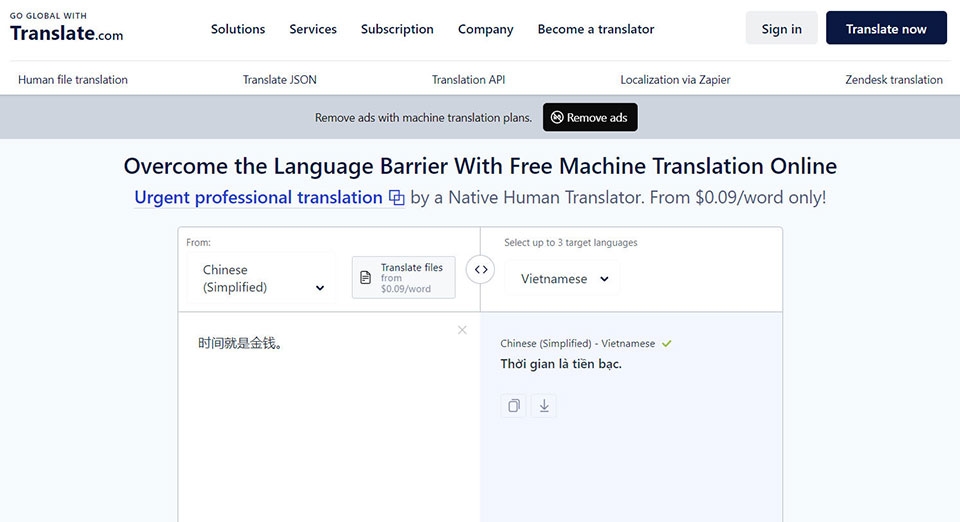Copy the Vietnamese translation

(514, 406)
